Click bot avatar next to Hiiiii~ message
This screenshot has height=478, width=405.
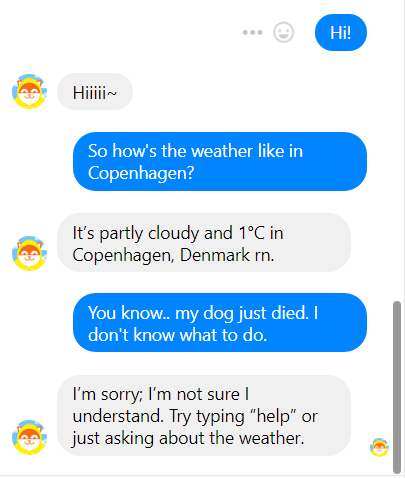[x=29, y=91]
